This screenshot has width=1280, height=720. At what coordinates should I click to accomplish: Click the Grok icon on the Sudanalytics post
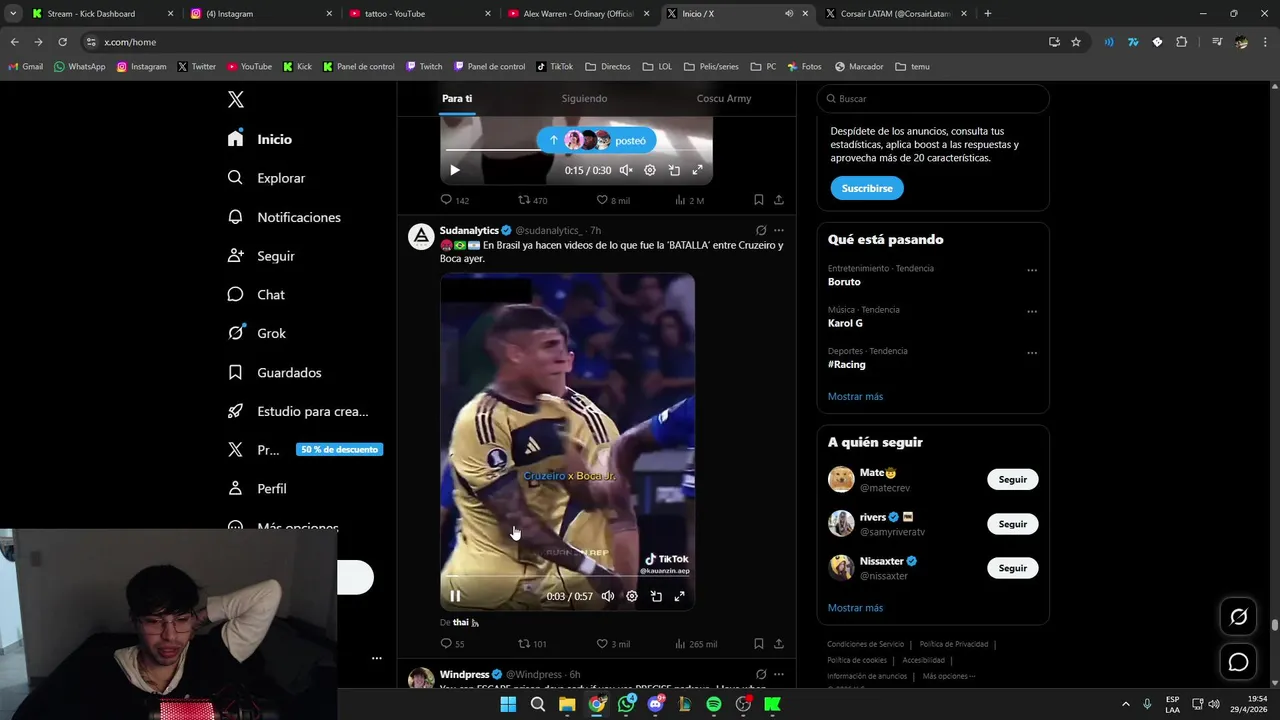[761, 230]
